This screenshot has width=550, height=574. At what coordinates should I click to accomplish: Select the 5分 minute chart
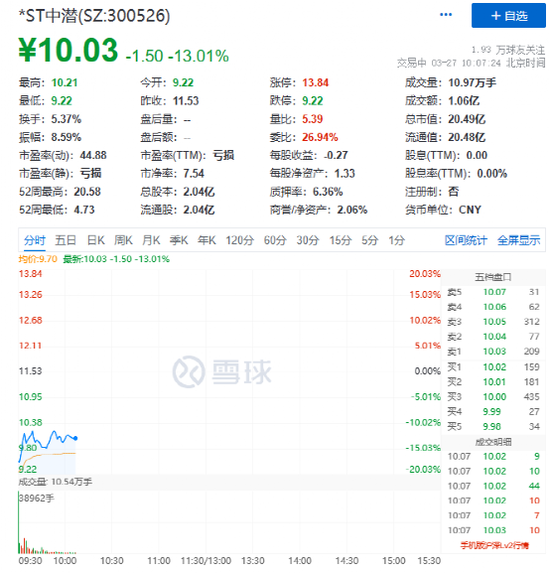coord(370,241)
